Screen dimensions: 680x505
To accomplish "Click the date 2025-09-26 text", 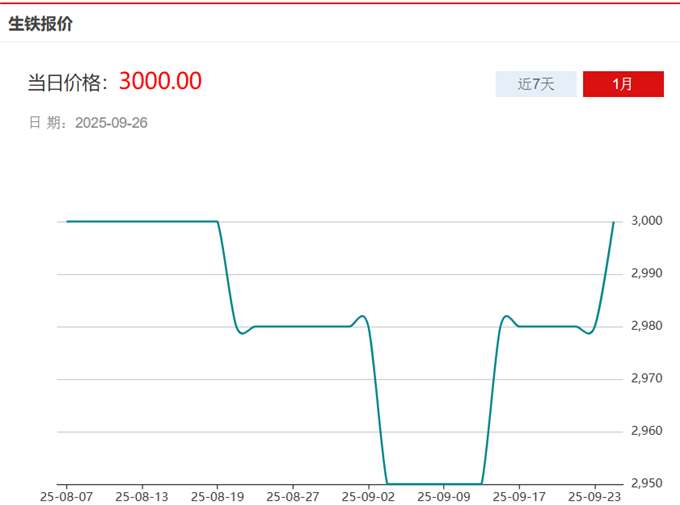I will [111, 123].
